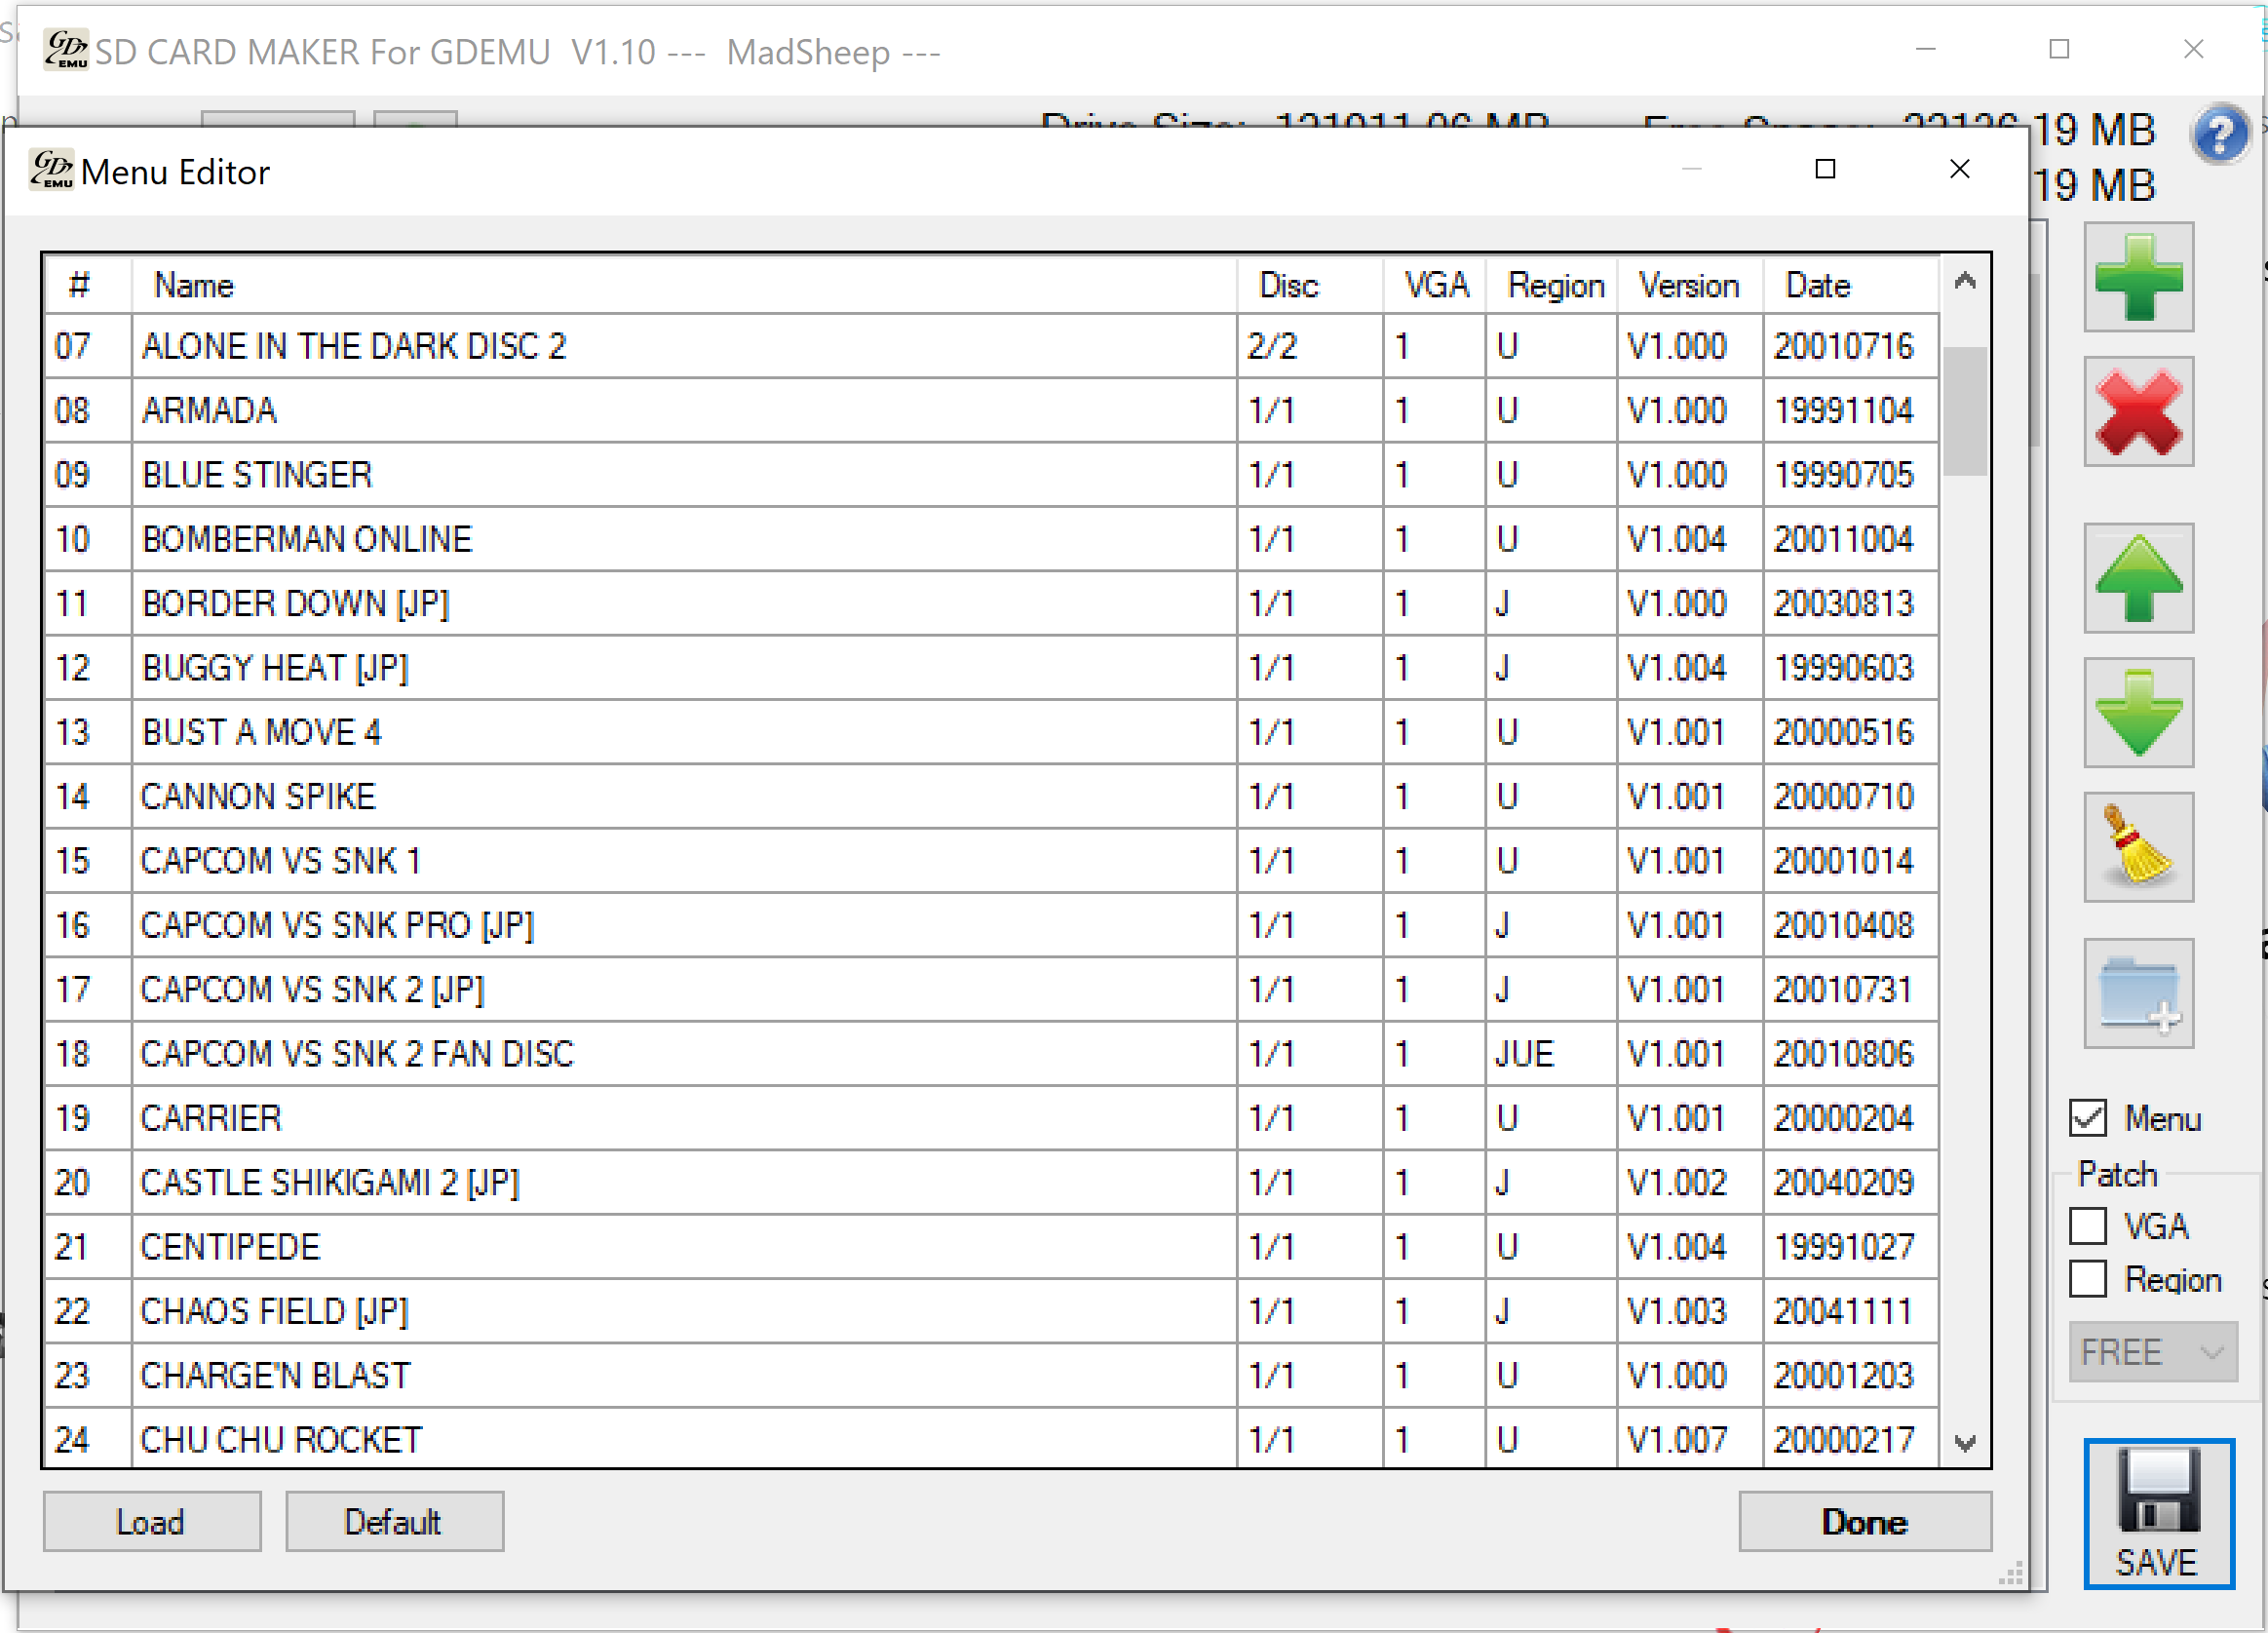Select the ARMADA entry
The width and height of the screenshot is (2268, 1633).
pos(991,410)
